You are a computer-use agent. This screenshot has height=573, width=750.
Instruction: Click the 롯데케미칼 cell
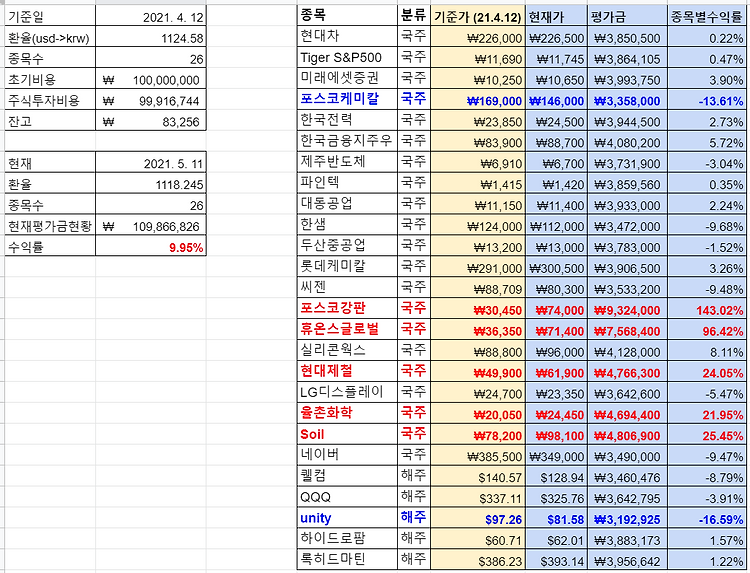coord(347,267)
